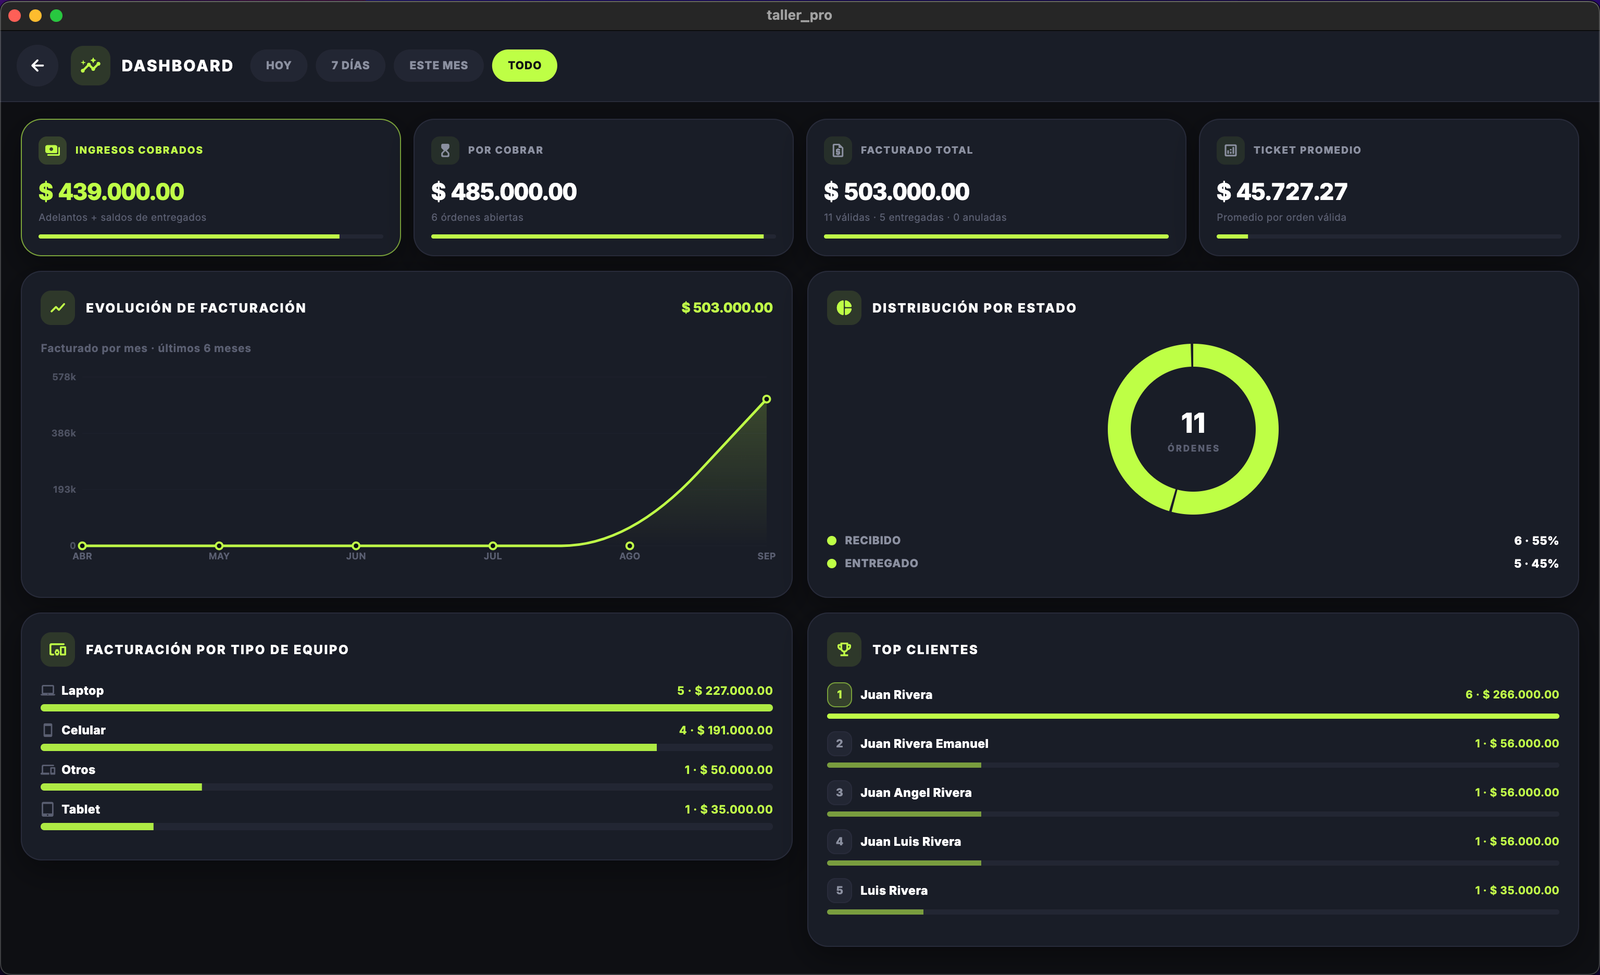Click the Laptop device icon
Screen dimensions: 1600x975
coord(48,691)
